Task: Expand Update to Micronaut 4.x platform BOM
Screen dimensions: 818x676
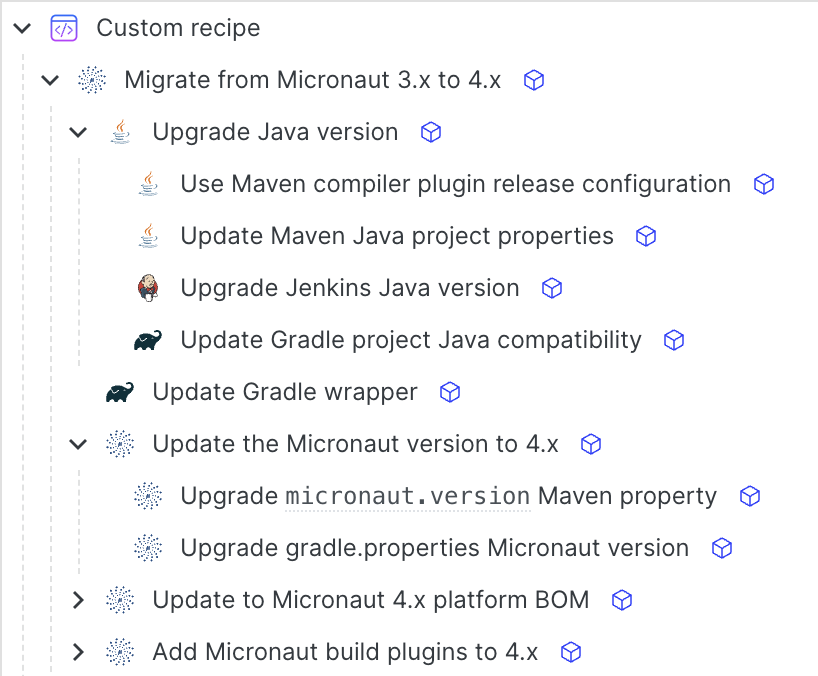Action: (78, 600)
